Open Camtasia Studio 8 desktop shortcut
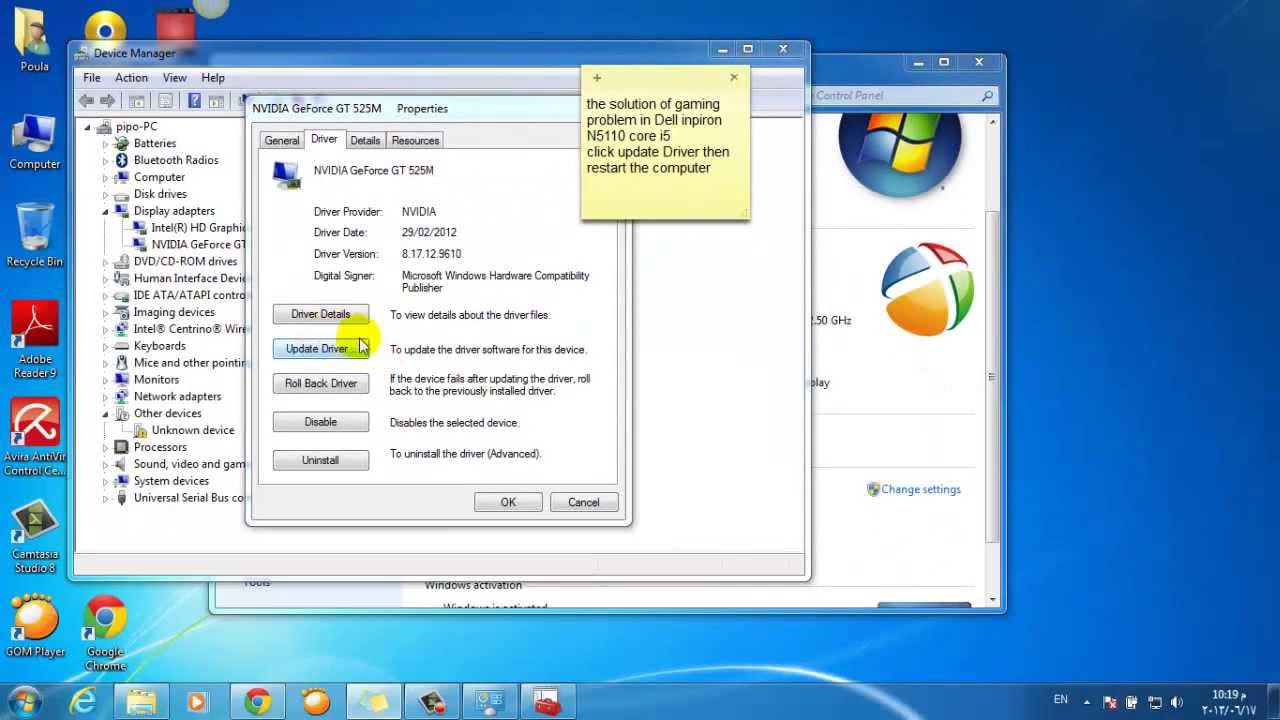Viewport: 1280px width, 720px height. [x=35, y=537]
